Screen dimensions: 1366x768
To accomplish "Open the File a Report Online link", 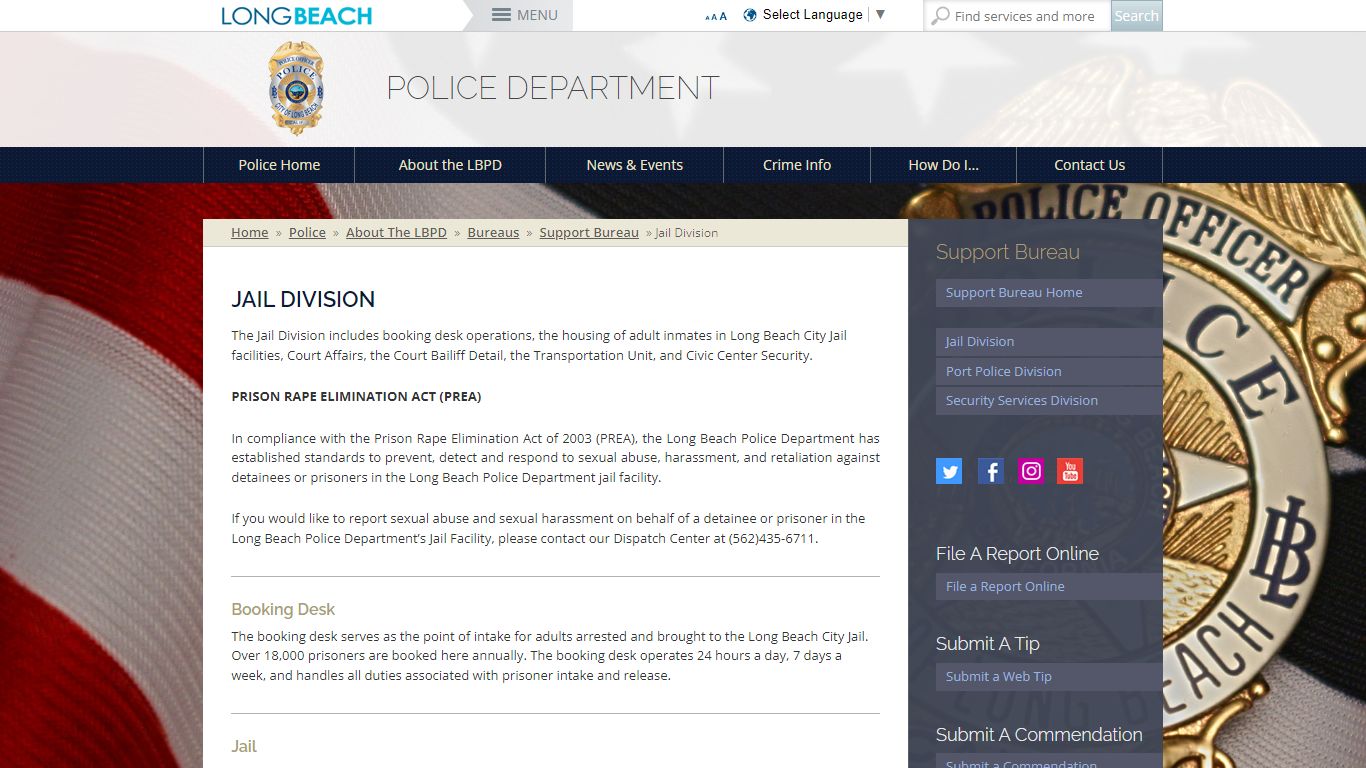I will [1004, 586].
